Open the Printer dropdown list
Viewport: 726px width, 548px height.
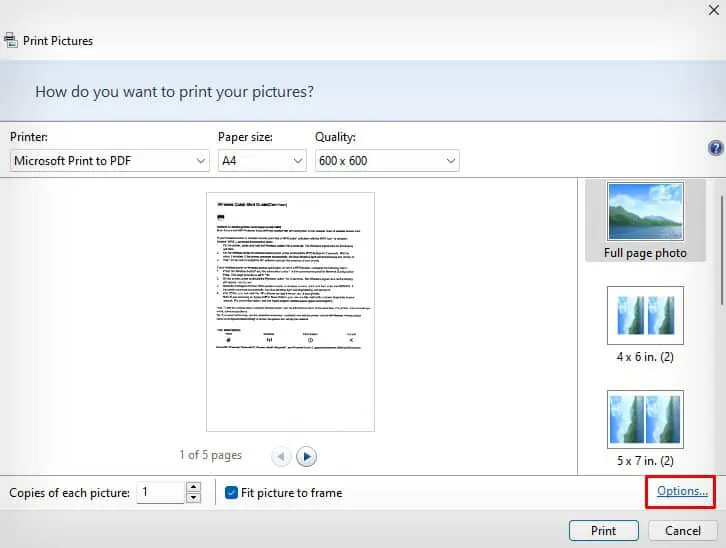point(110,160)
